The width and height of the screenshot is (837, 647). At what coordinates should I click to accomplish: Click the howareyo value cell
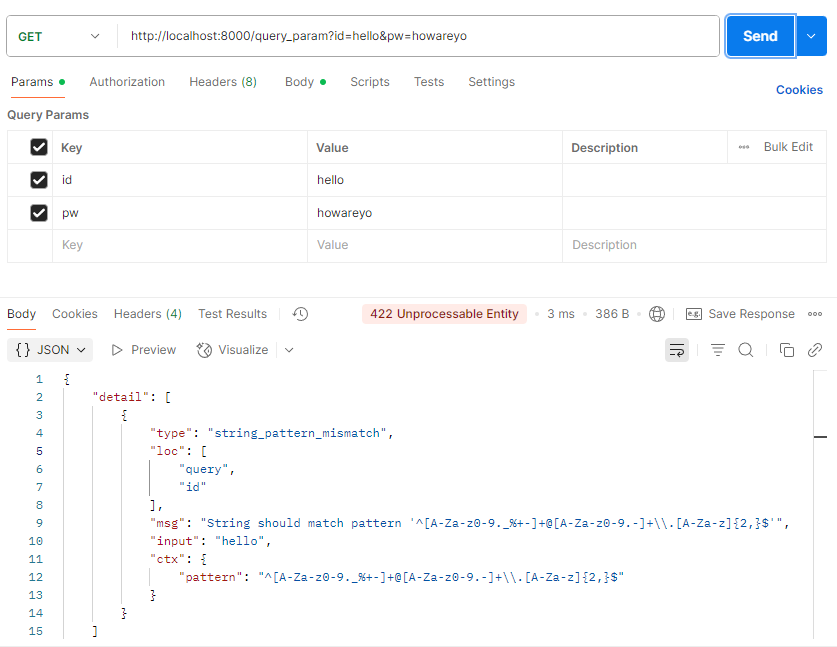(x=435, y=213)
